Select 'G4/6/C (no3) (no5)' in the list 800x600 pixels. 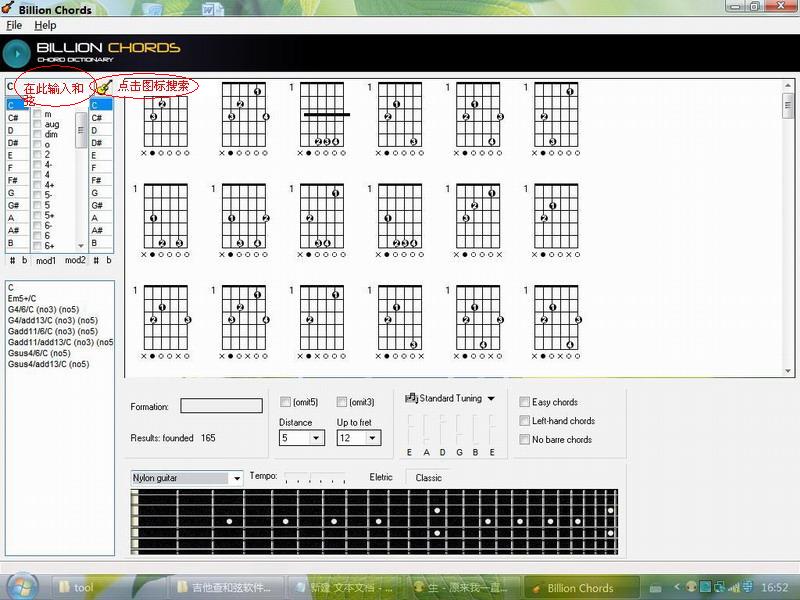pyautogui.click(x=43, y=309)
